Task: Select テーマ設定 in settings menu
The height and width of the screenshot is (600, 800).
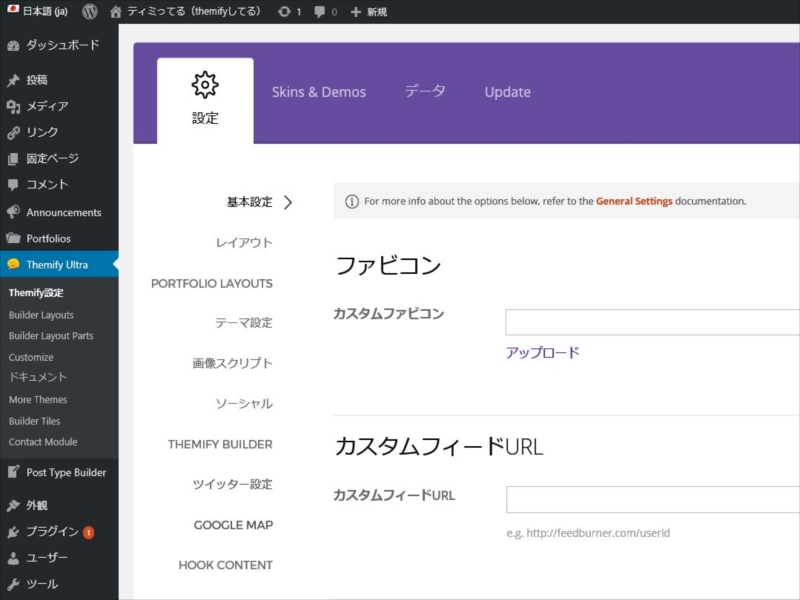Action: click(244, 323)
